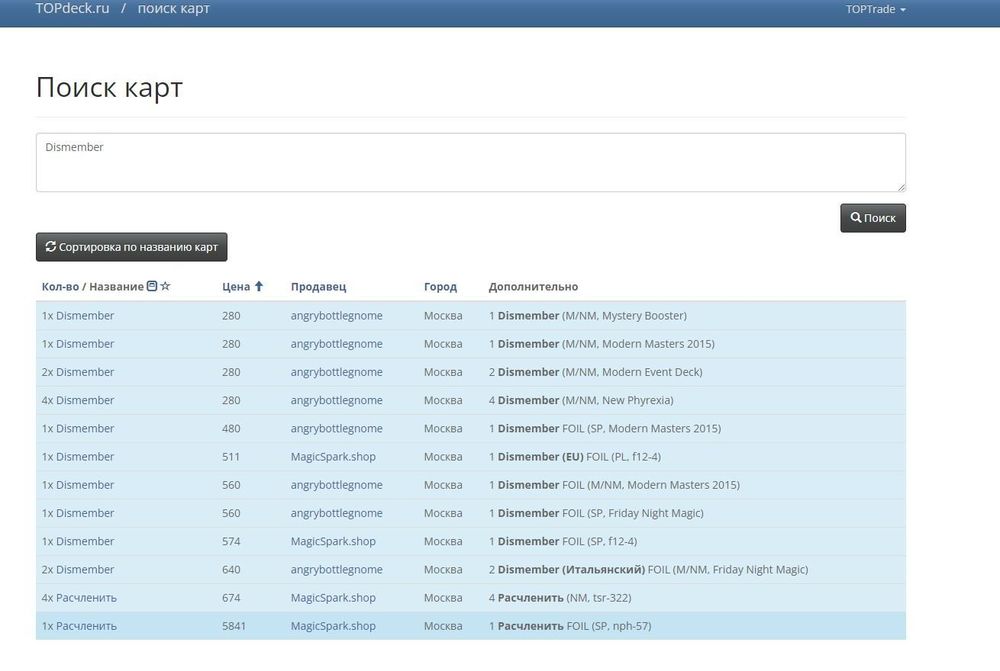Click поиск карт in navigation bar

click(174, 9)
